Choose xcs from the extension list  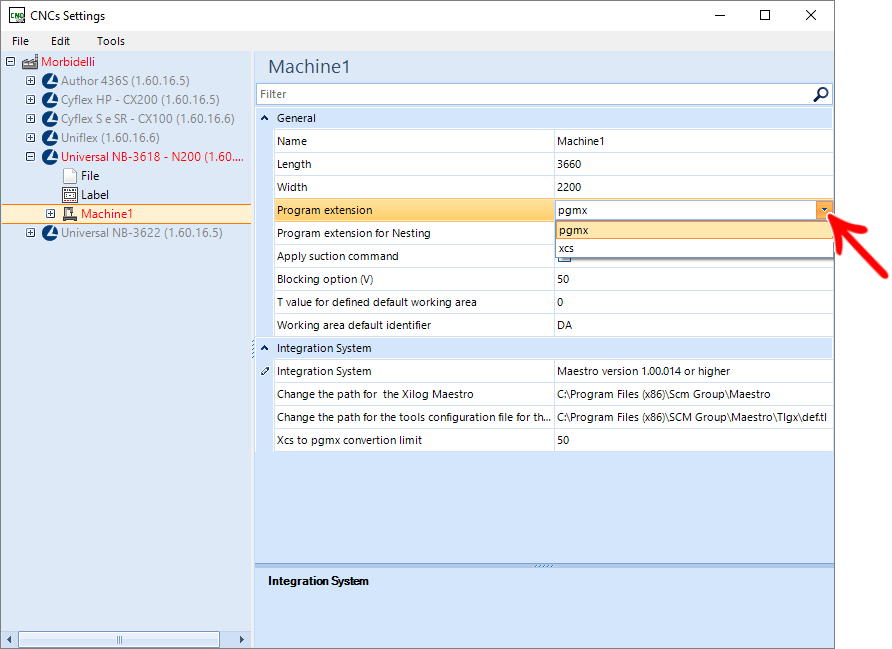click(693, 249)
